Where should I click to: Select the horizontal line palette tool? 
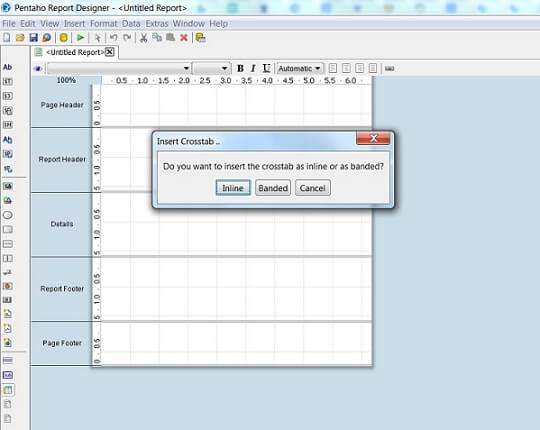8,244
